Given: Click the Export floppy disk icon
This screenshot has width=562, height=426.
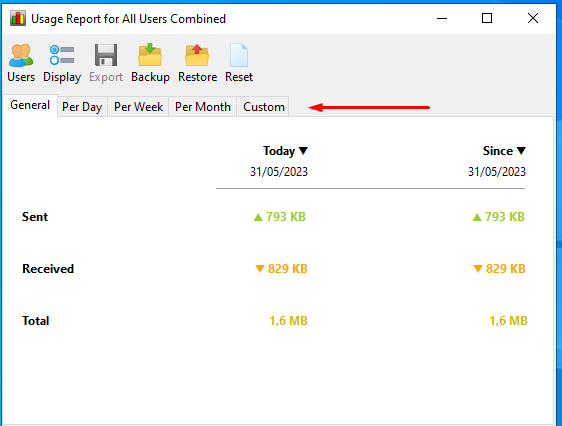Looking at the screenshot, I should [x=106, y=55].
